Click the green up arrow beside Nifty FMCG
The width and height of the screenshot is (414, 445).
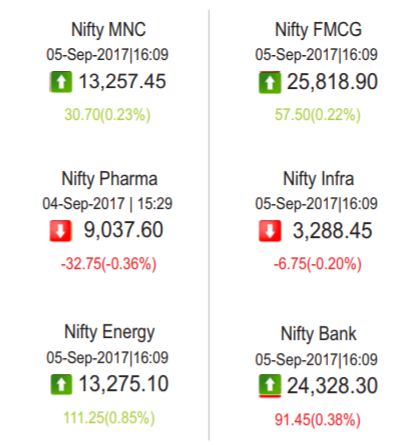tap(270, 82)
